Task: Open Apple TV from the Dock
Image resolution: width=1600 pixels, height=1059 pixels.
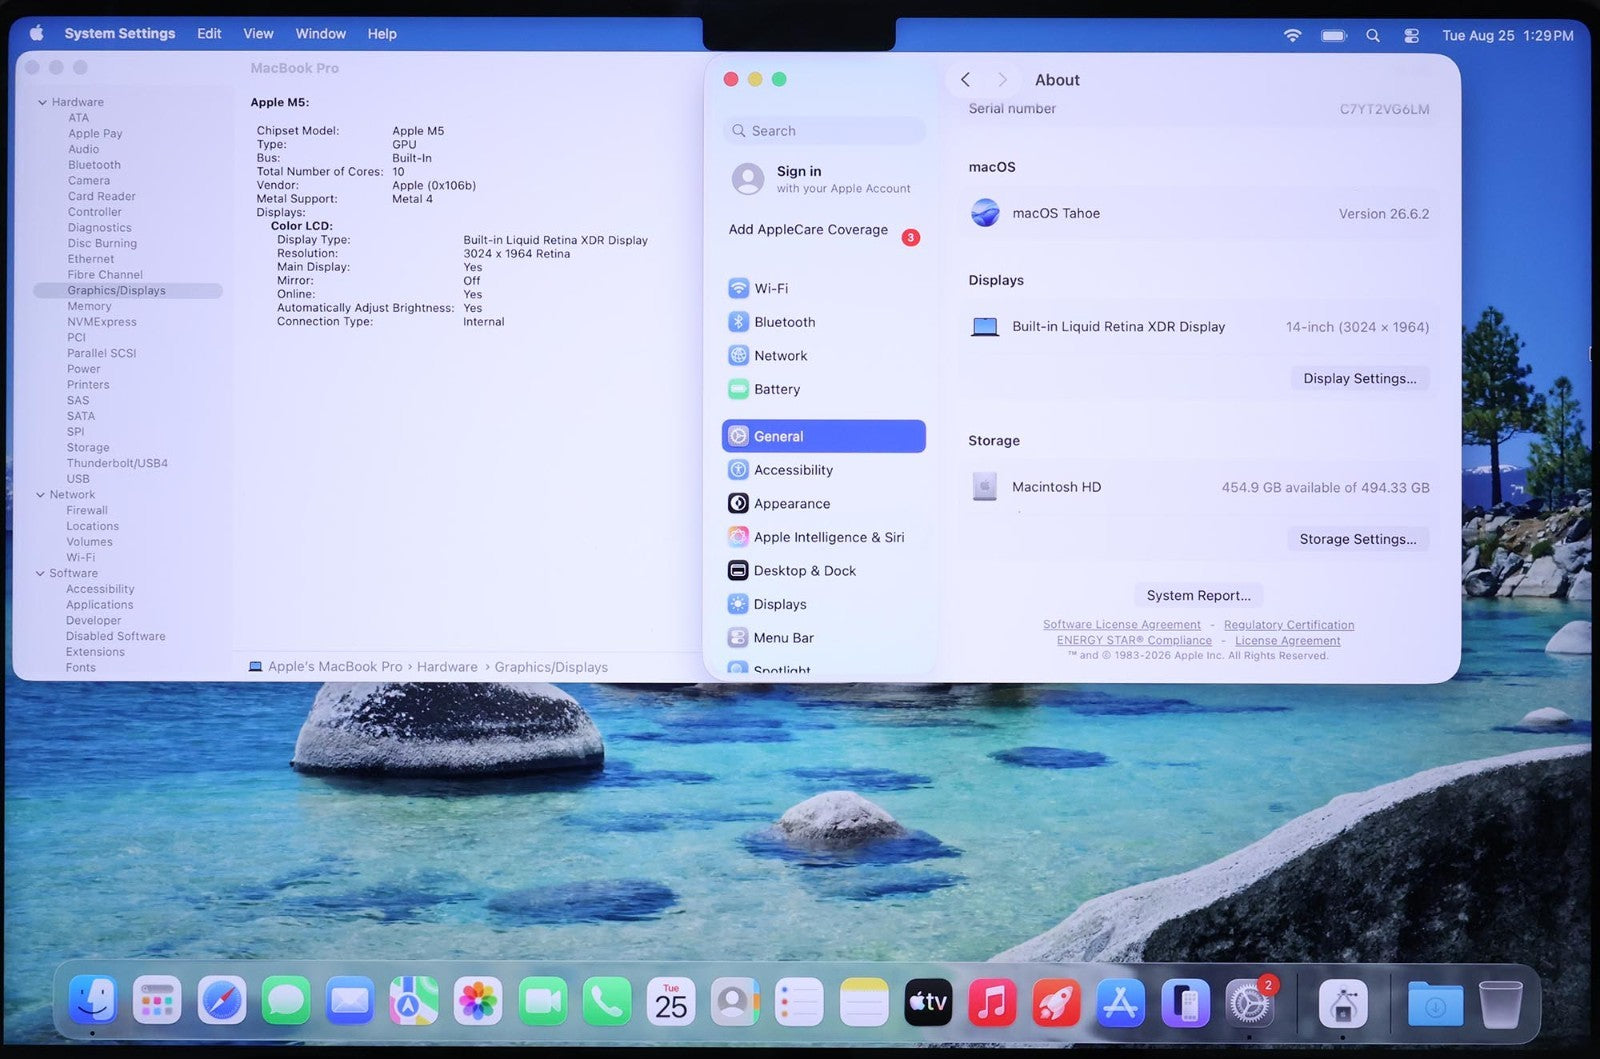Action: [928, 1000]
